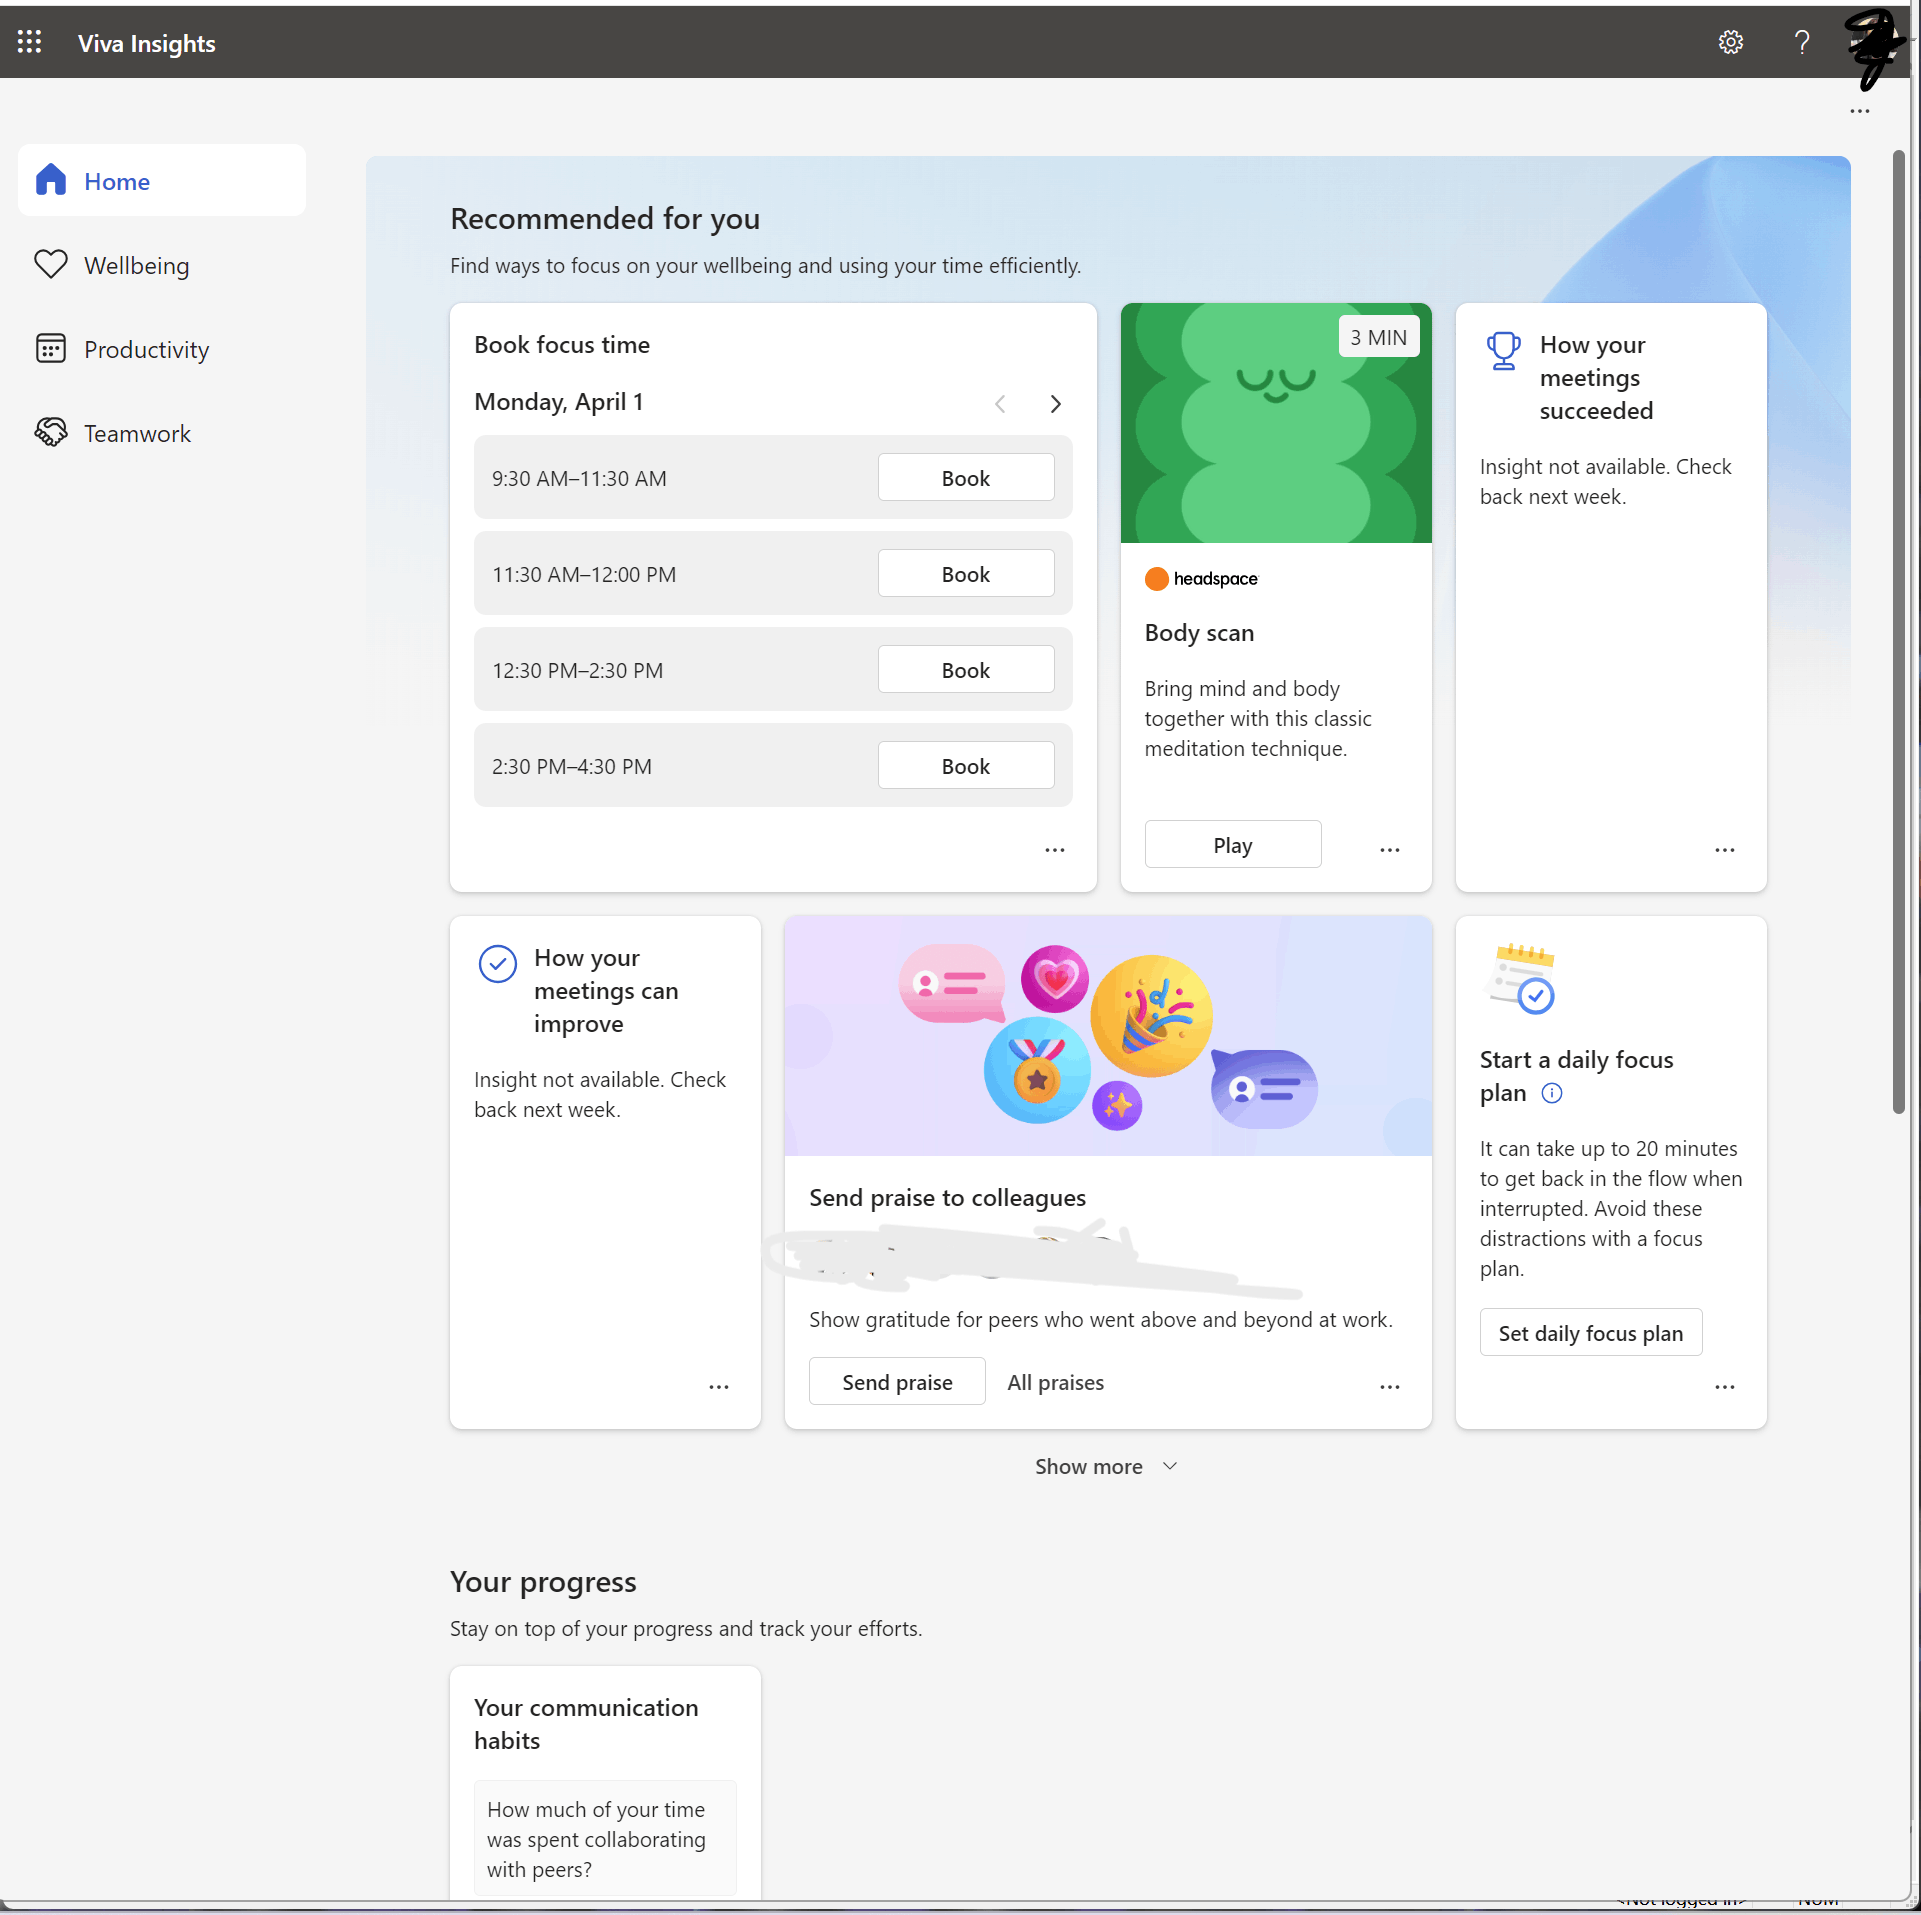Screen dimensions: 1921x1915
Task: Click Set daily focus plan button
Action: click(x=1590, y=1333)
